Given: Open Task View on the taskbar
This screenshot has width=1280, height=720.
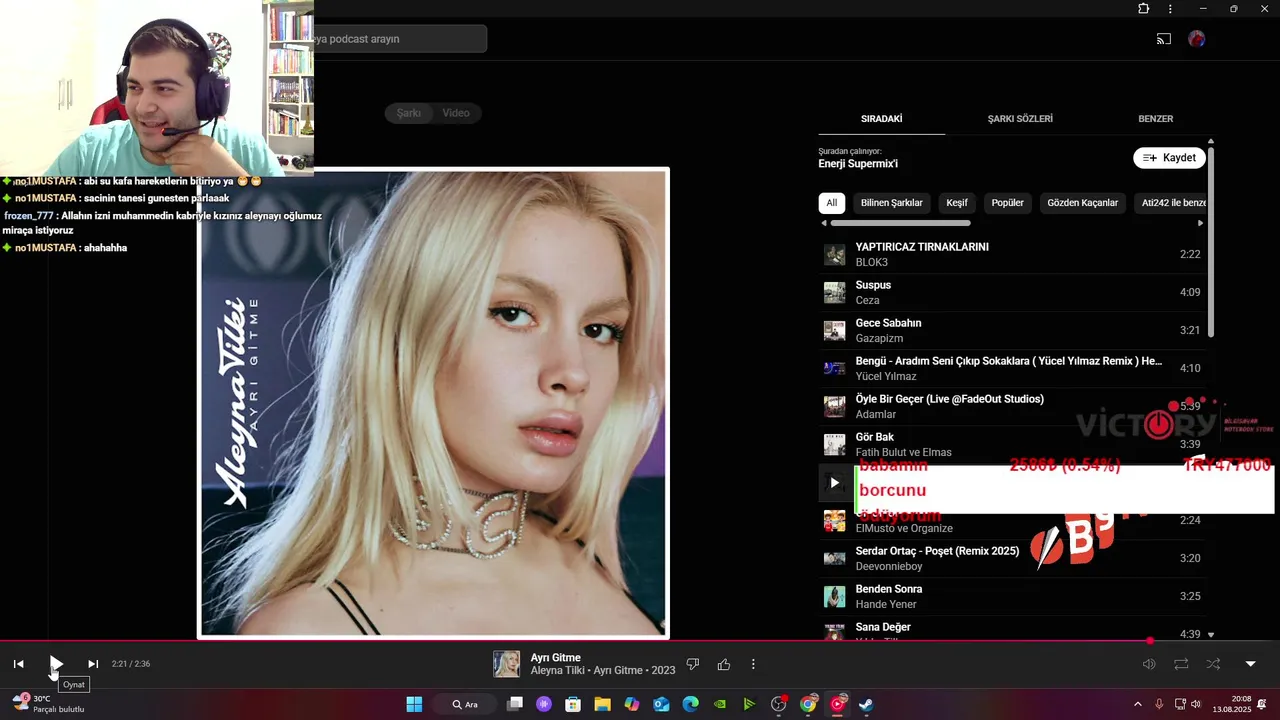Looking at the screenshot, I should (515, 704).
